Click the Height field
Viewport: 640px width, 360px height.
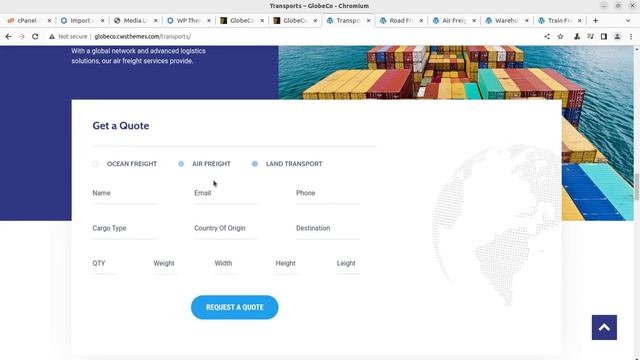click(x=287, y=264)
